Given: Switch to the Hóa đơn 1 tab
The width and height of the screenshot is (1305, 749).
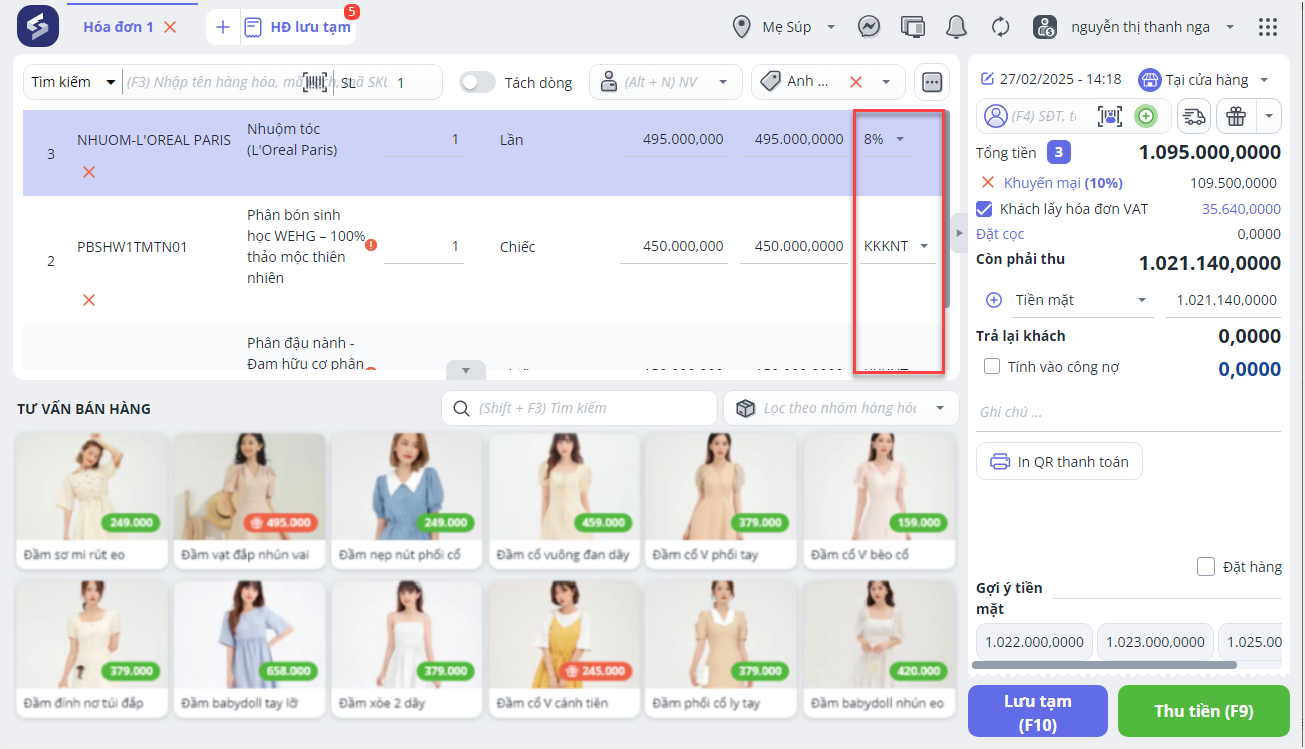Looking at the screenshot, I should coord(118,27).
